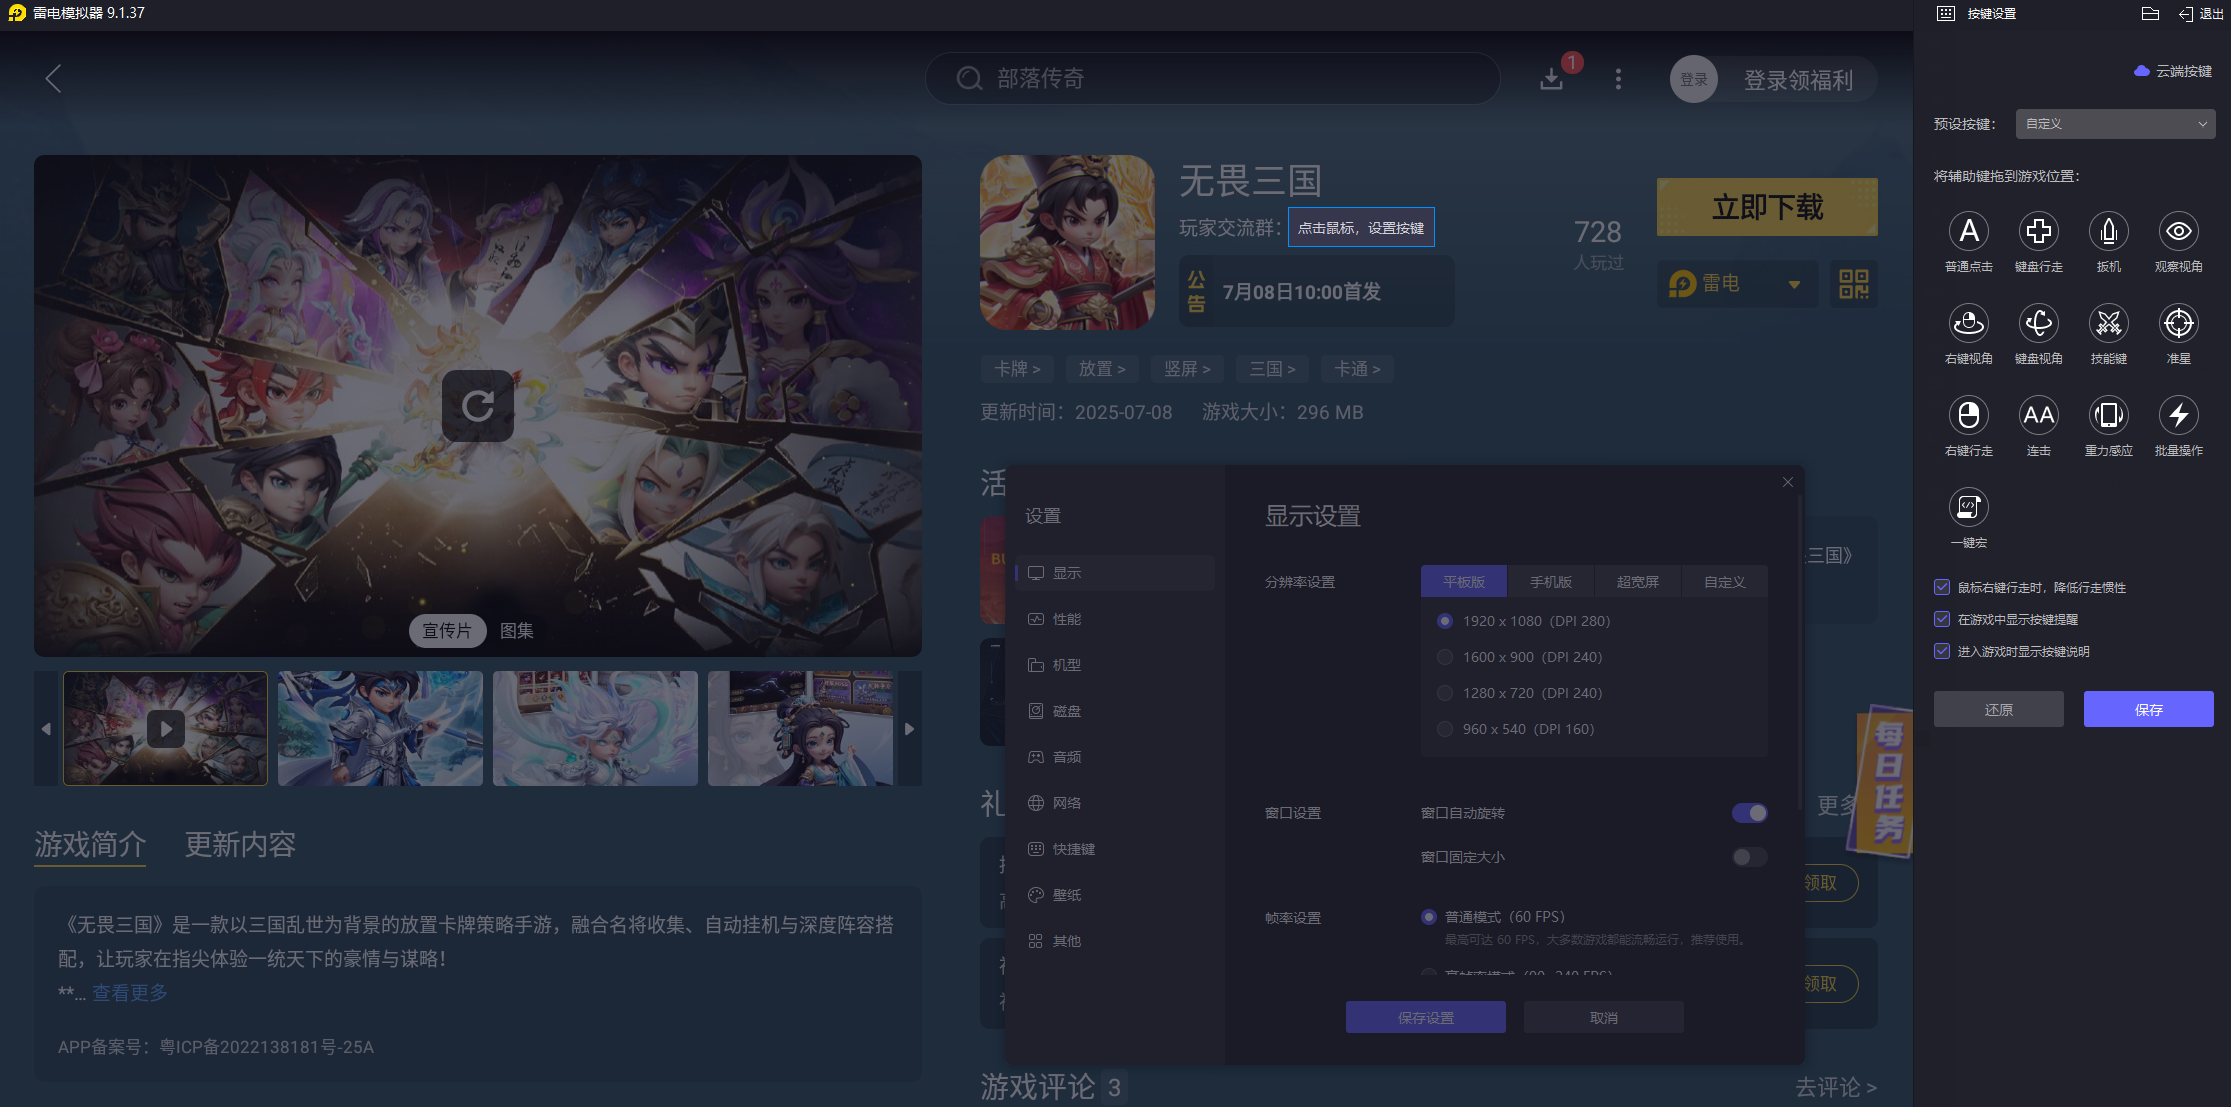Open 网络 settings section
This screenshot has width=2231, height=1107.
(1115, 803)
